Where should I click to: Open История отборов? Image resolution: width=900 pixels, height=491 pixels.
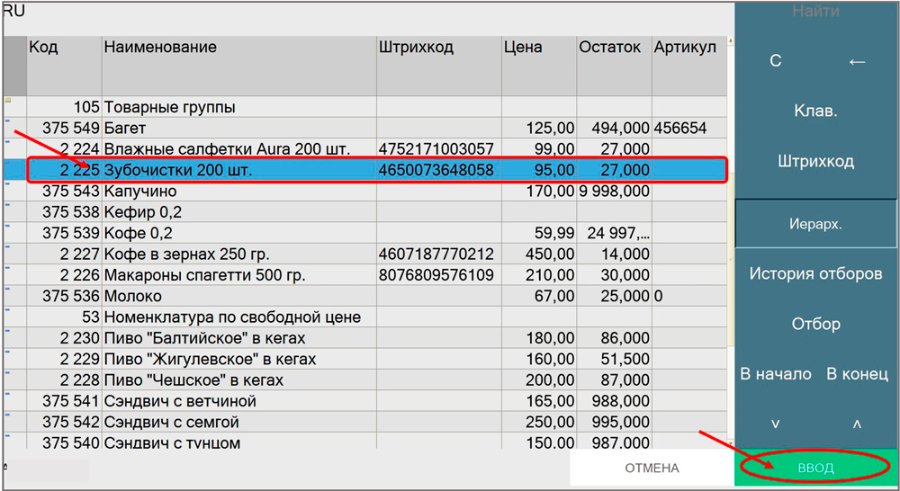pos(816,273)
